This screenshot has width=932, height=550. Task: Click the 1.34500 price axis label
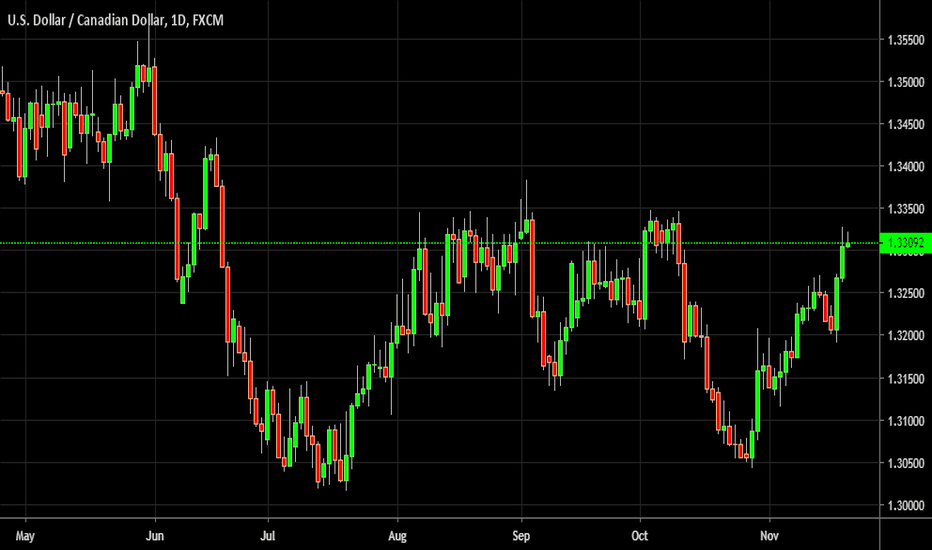906,125
